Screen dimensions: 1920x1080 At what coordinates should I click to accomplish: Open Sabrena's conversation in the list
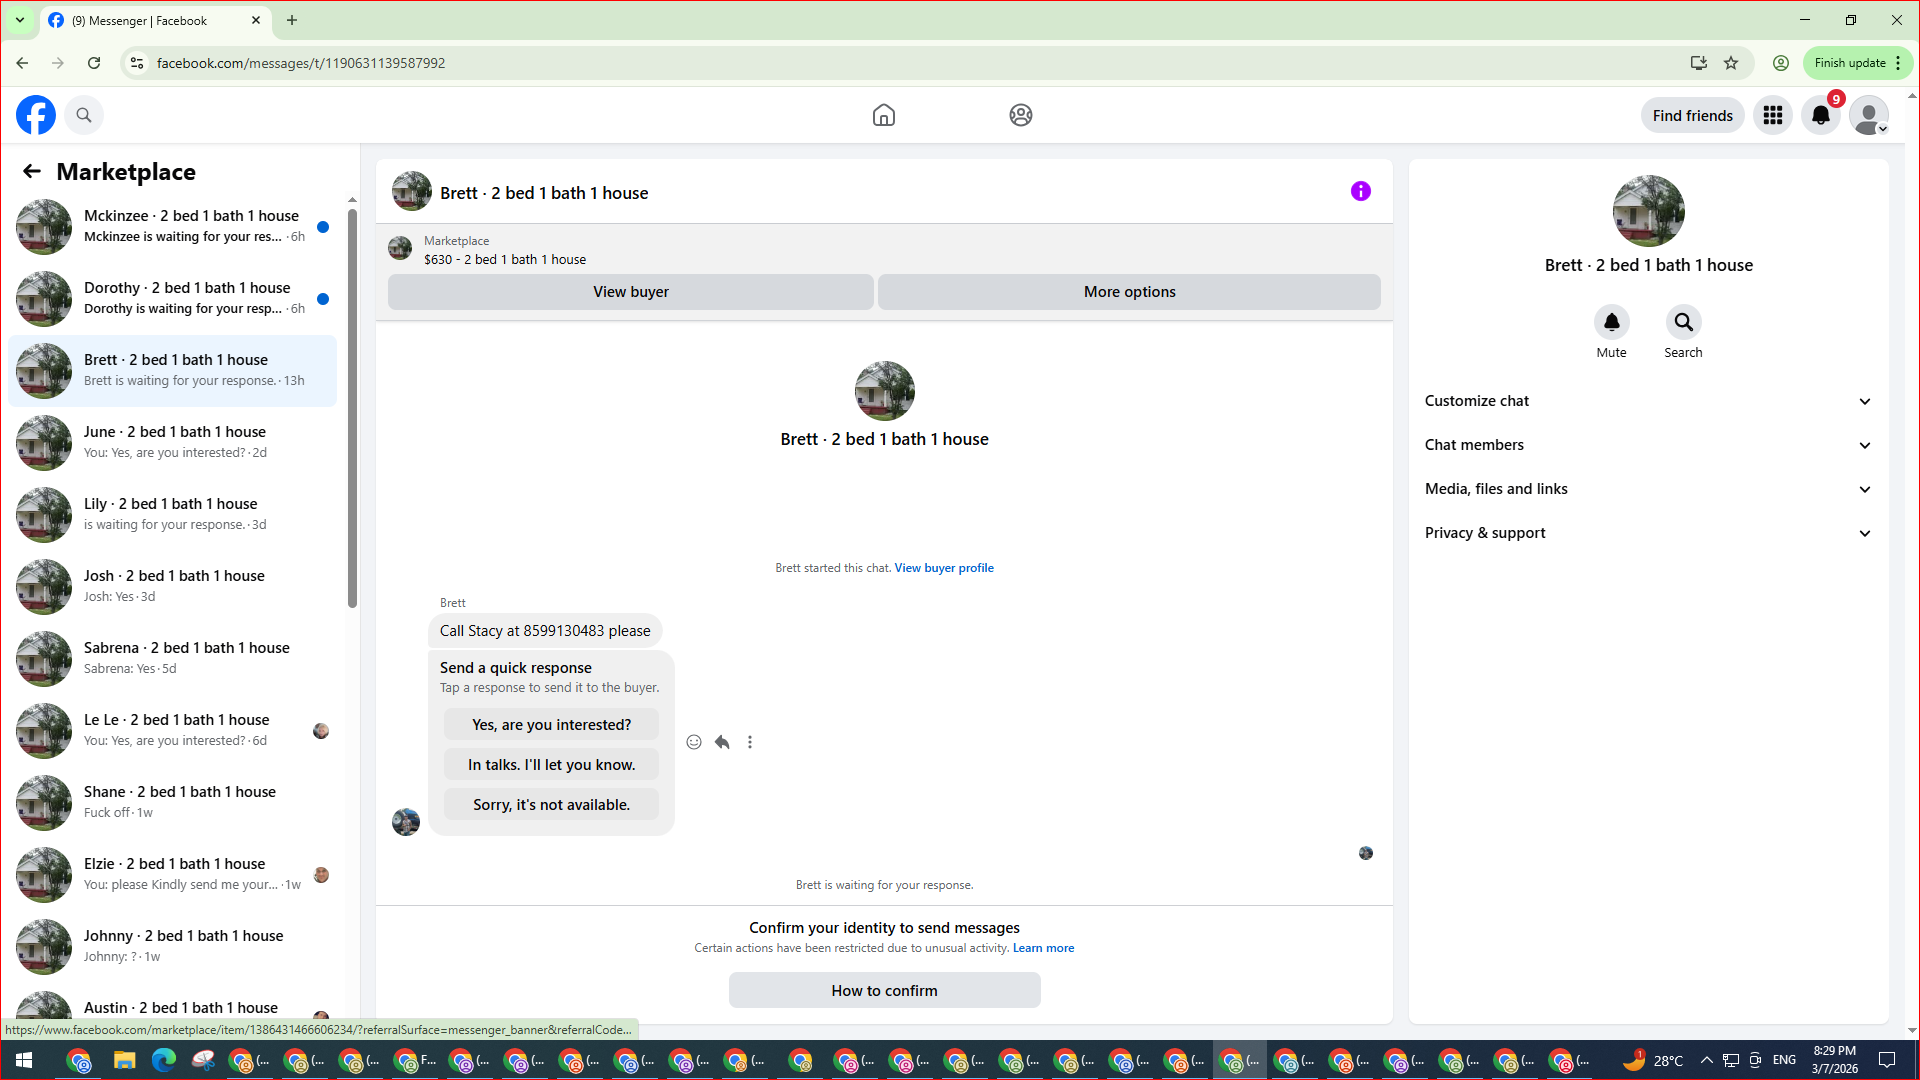[x=173, y=659]
